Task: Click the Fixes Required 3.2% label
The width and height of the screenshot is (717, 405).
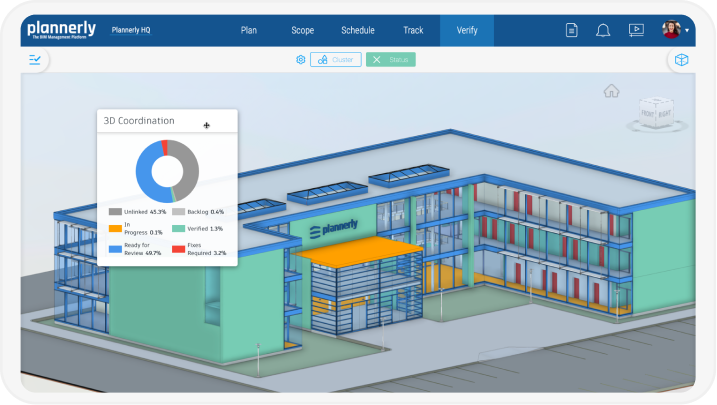Action: coord(207,249)
